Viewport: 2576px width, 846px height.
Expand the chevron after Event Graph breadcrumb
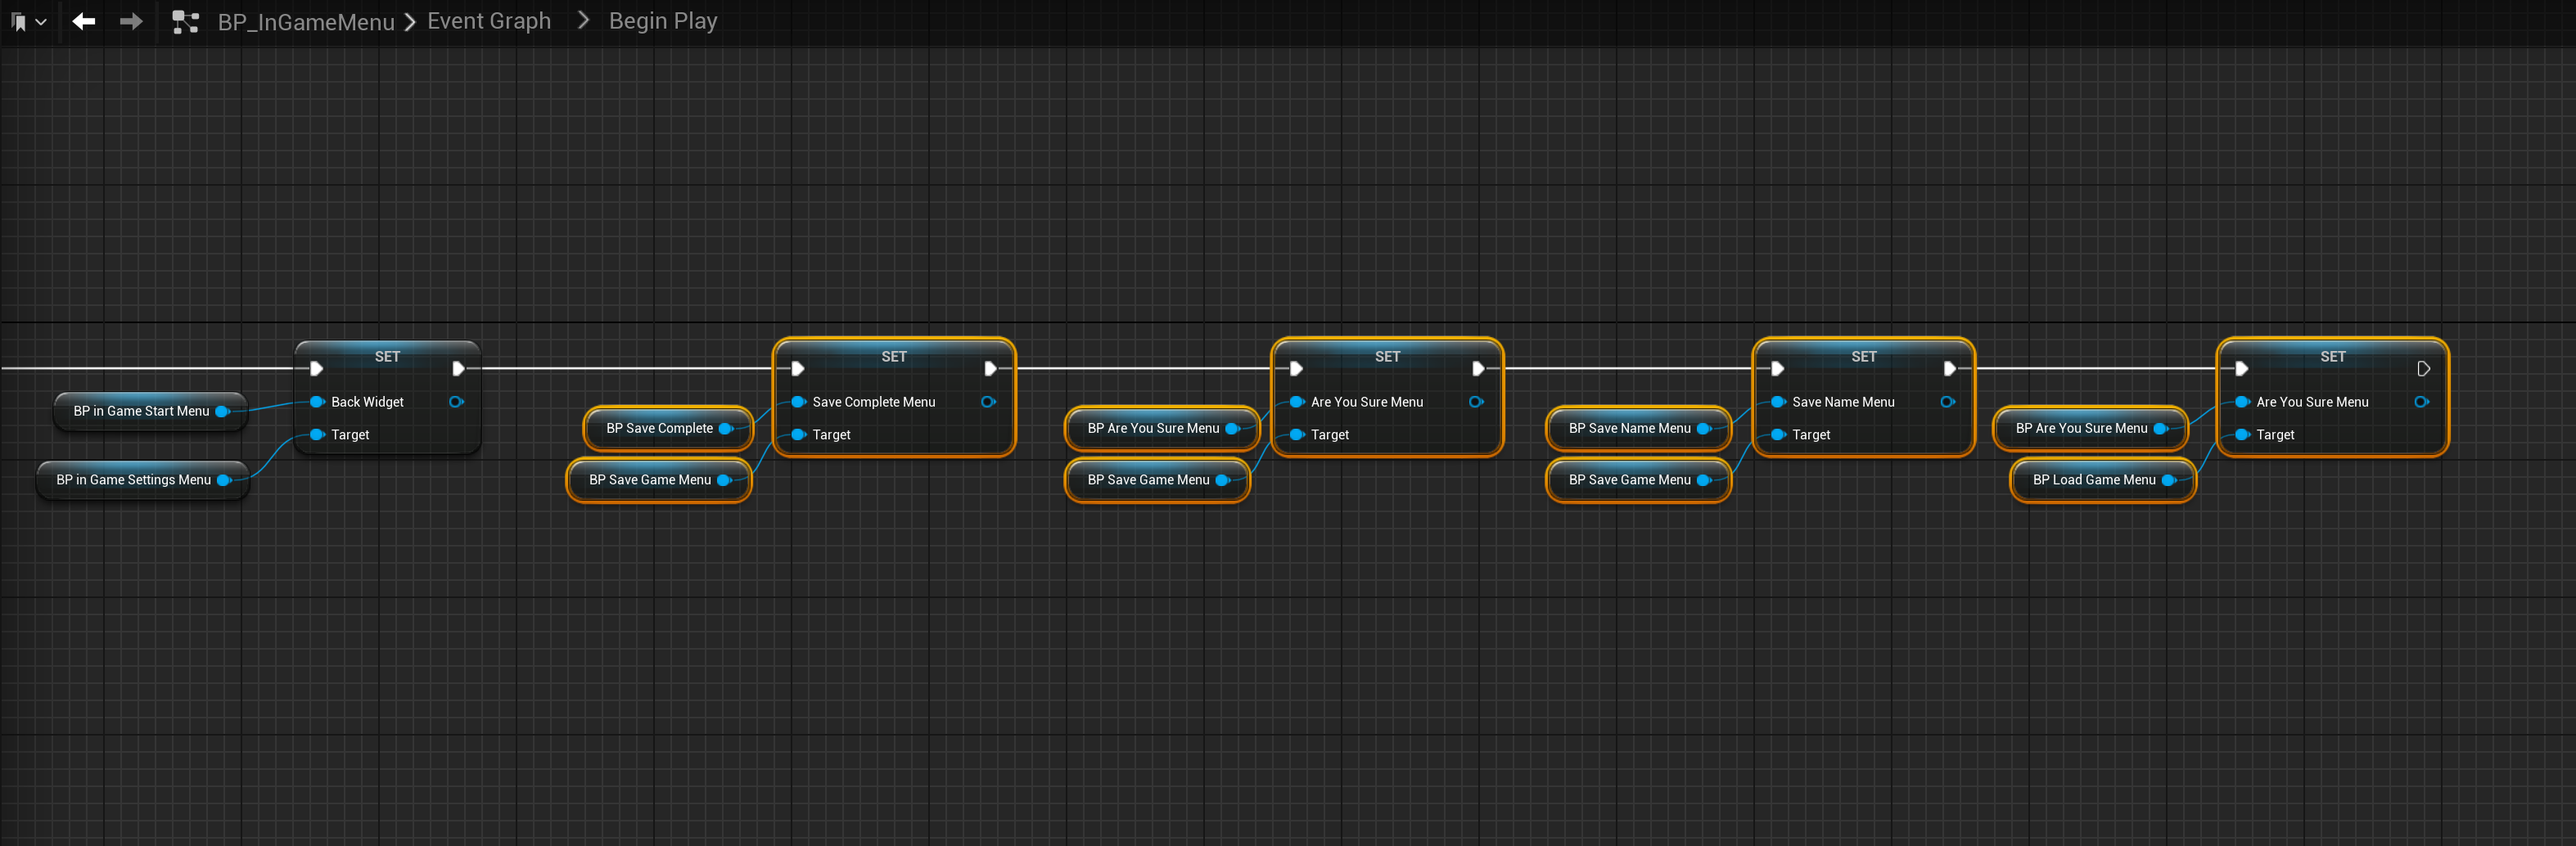pyautogui.click(x=583, y=21)
